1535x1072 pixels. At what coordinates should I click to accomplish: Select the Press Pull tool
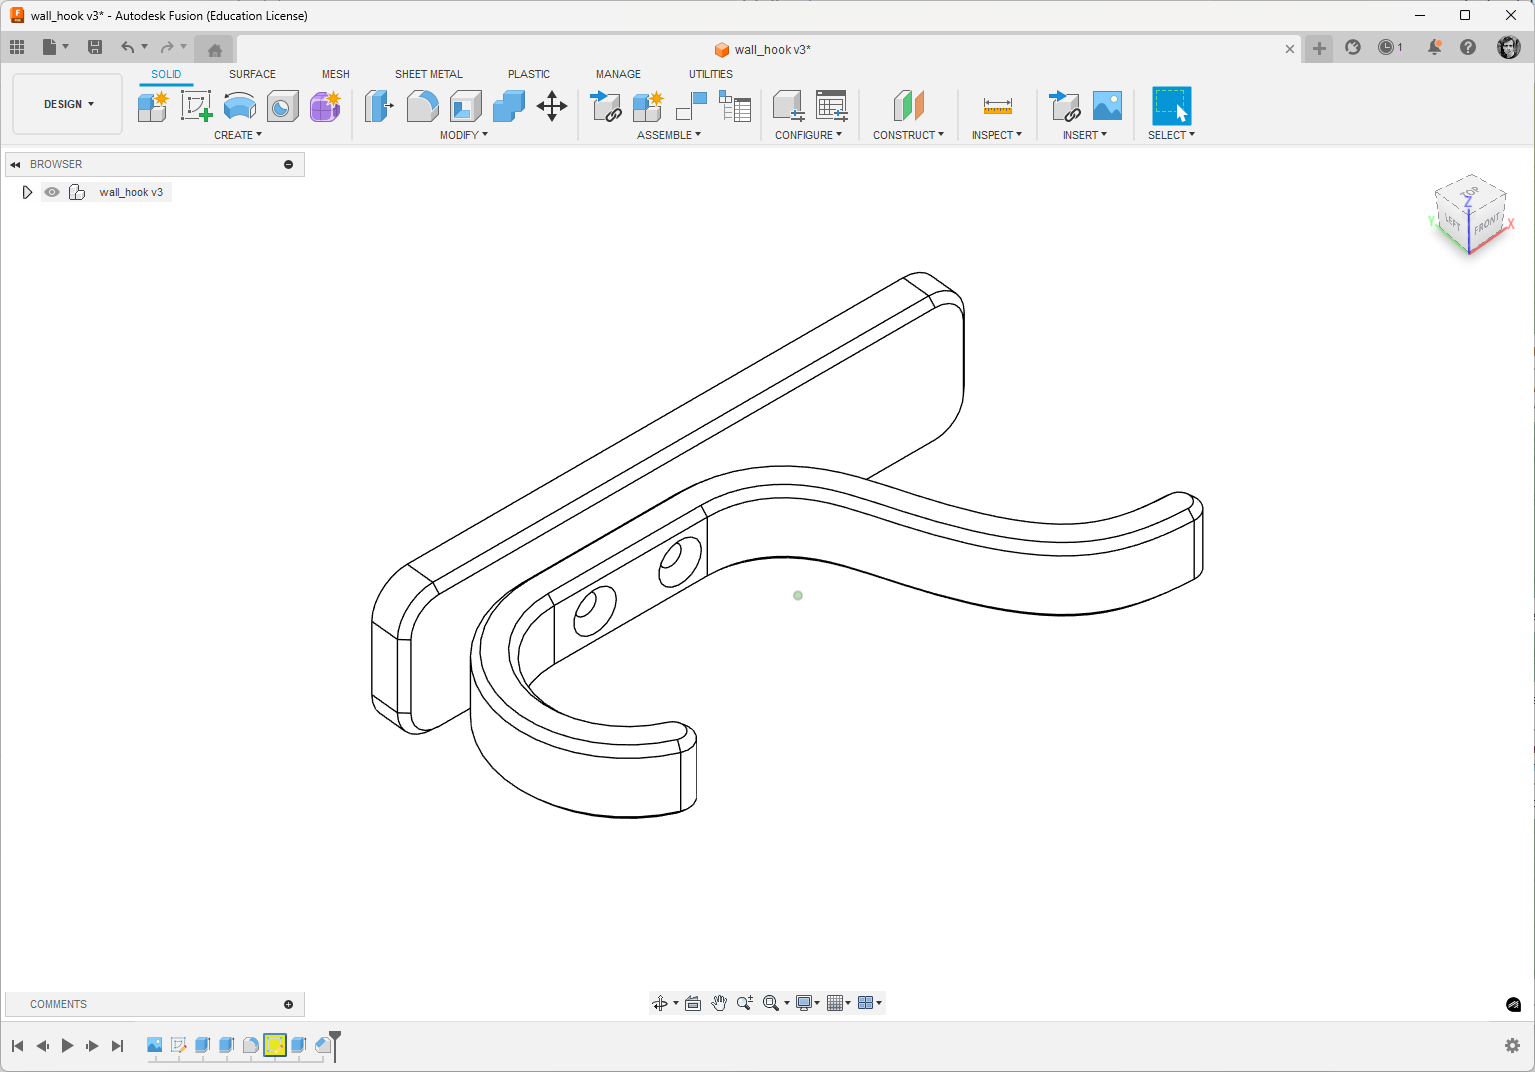379,106
